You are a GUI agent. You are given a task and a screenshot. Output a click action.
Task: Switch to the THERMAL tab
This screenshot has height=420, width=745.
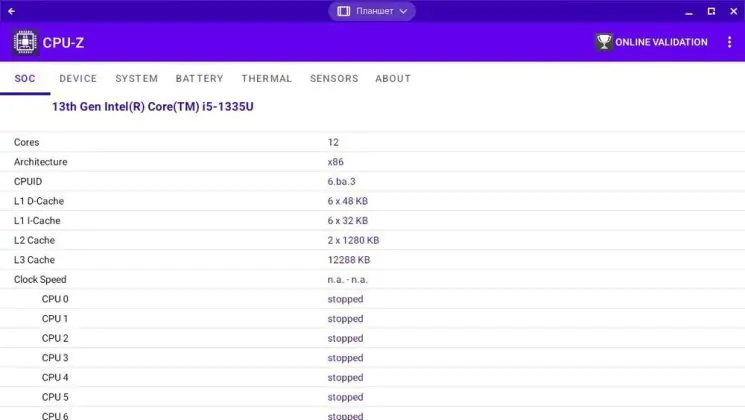267,78
